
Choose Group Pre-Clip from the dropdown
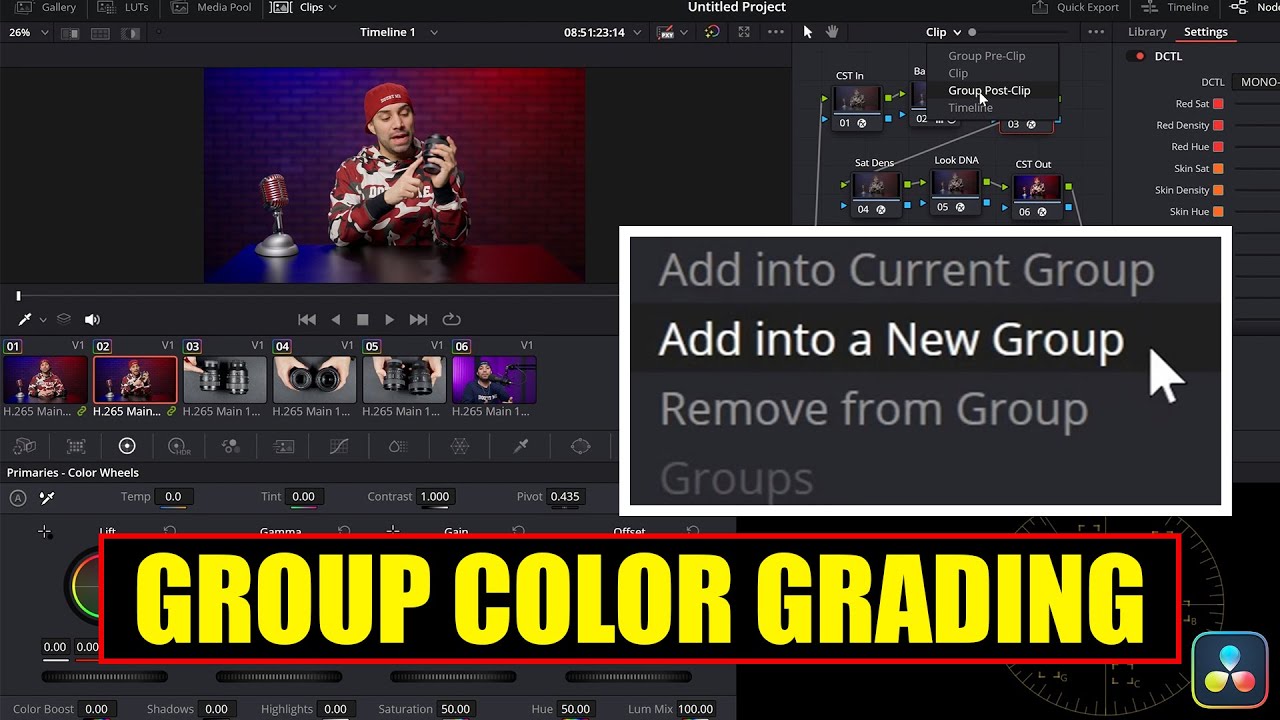coord(986,56)
